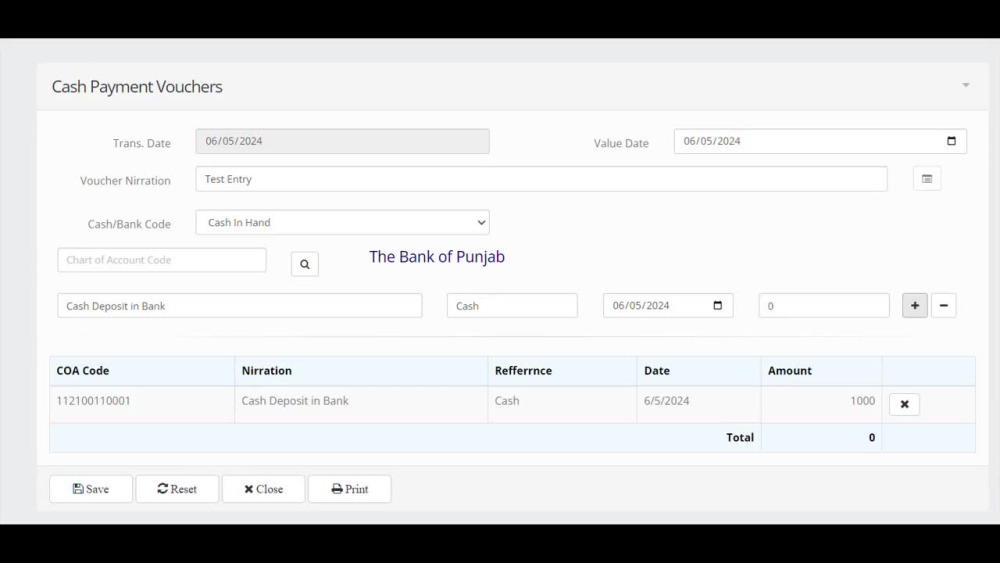Click the 'Voucher Nirration' label
This screenshot has width=1000, height=563.
125,181
